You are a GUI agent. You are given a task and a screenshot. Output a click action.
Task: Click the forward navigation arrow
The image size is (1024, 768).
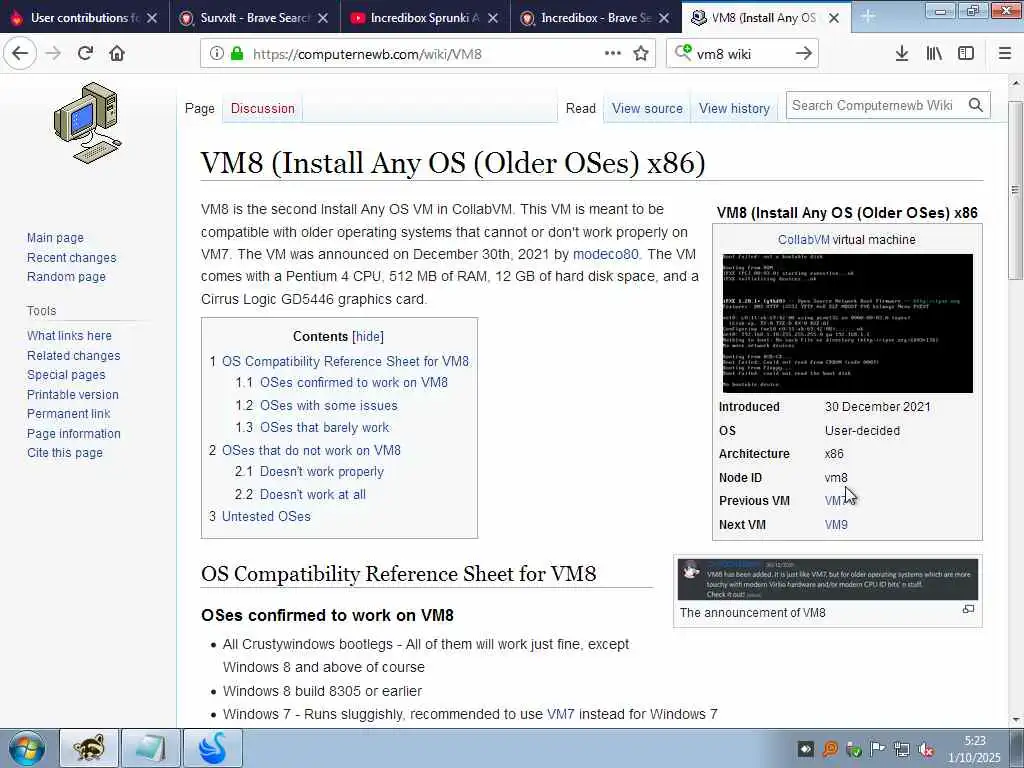54,54
